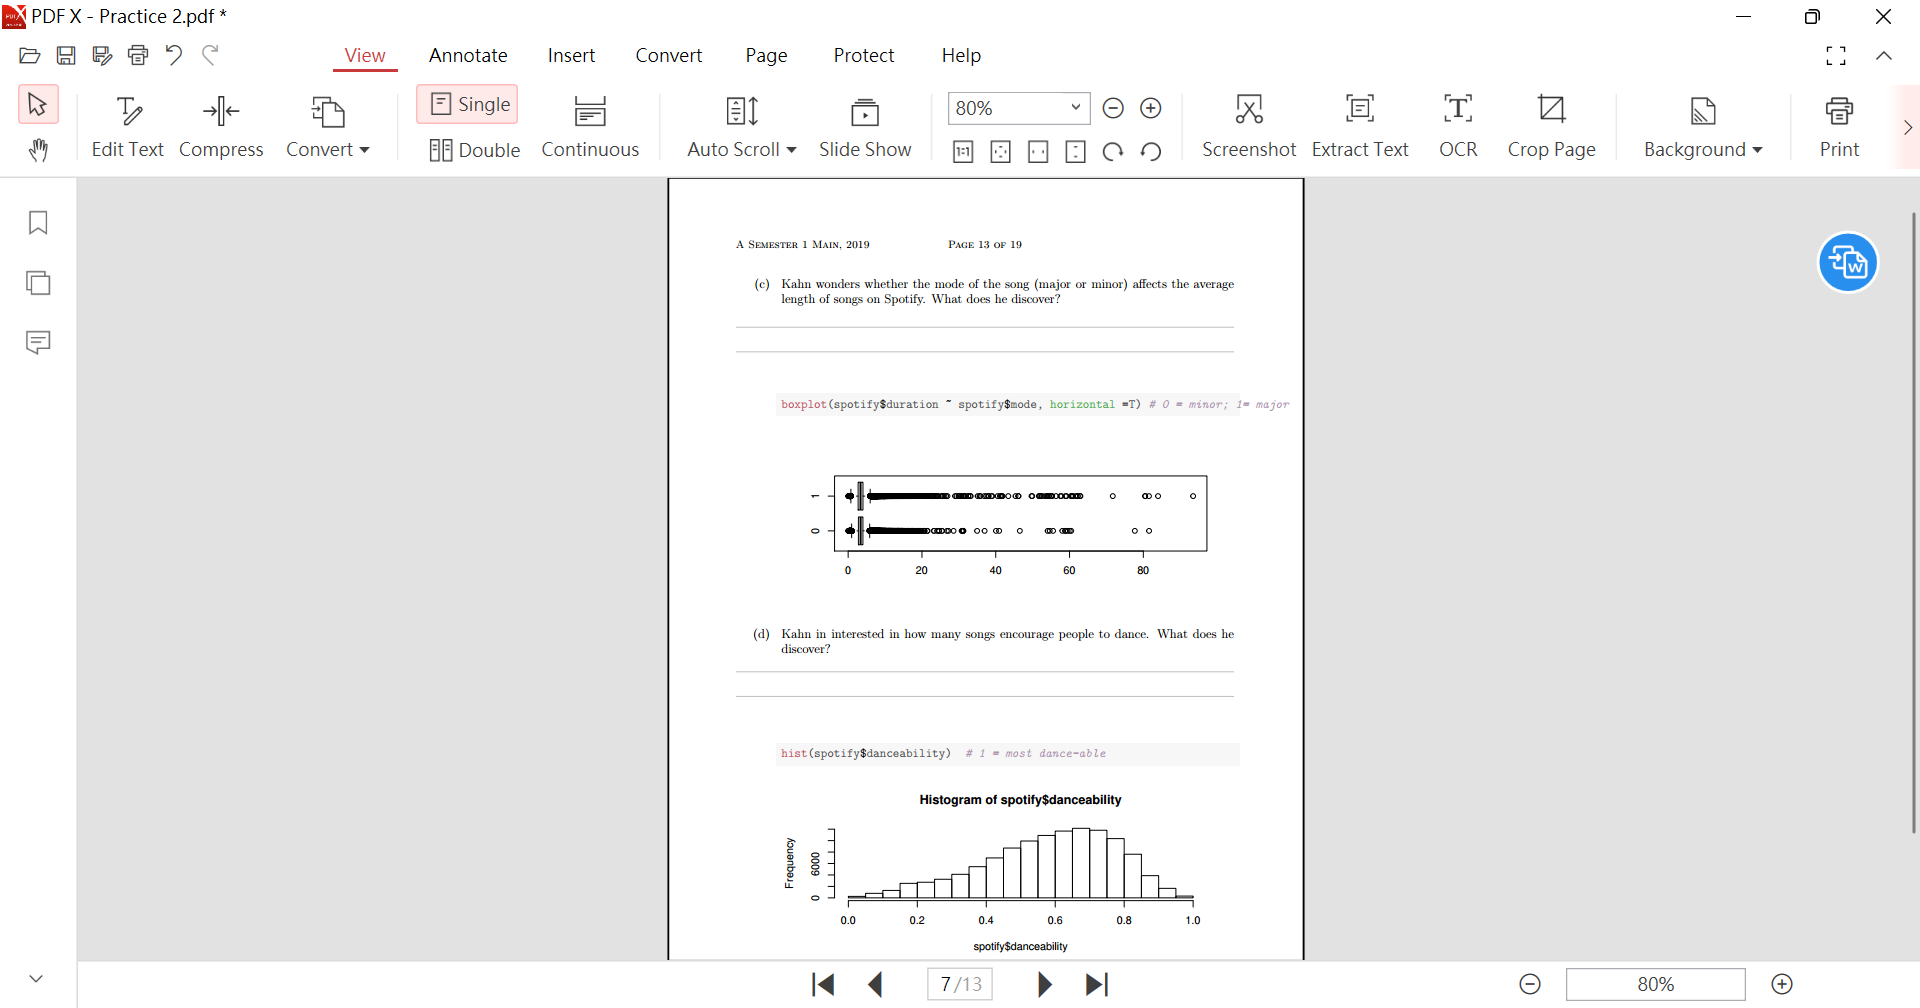This screenshot has height=1008, width=1920.
Task: Select the arrow pointer tool
Action: 38,104
